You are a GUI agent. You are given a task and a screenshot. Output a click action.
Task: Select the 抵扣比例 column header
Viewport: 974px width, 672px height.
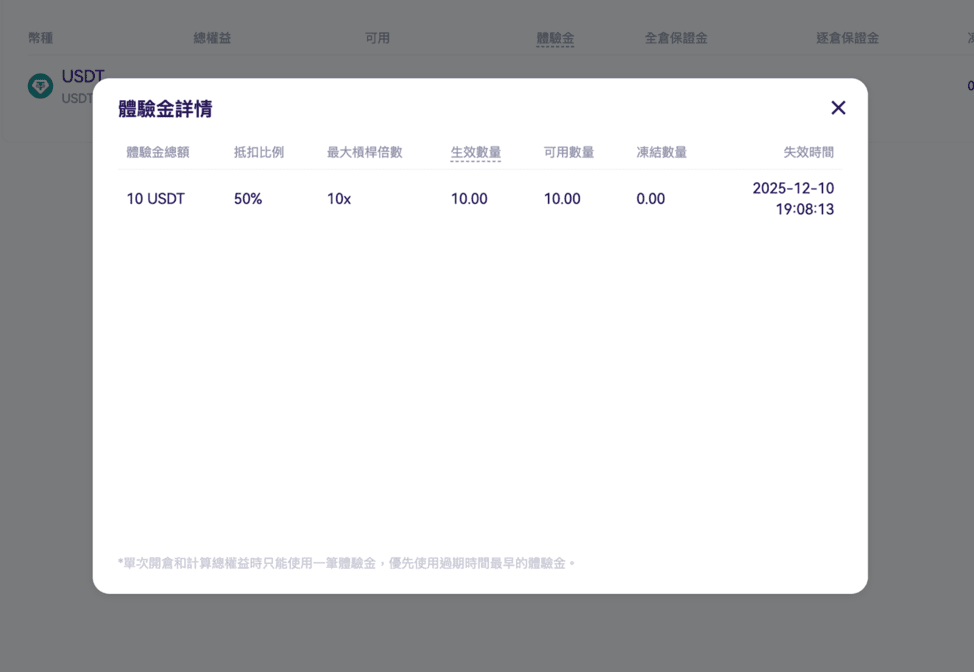(259, 152)
